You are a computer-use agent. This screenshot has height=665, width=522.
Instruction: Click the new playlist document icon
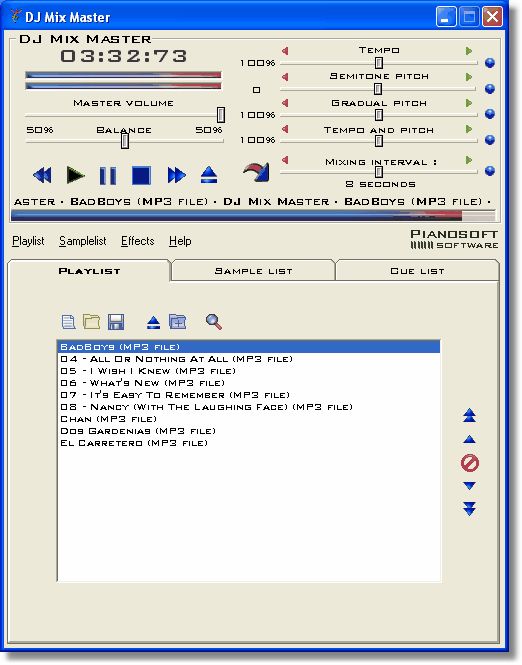point(68,321)
